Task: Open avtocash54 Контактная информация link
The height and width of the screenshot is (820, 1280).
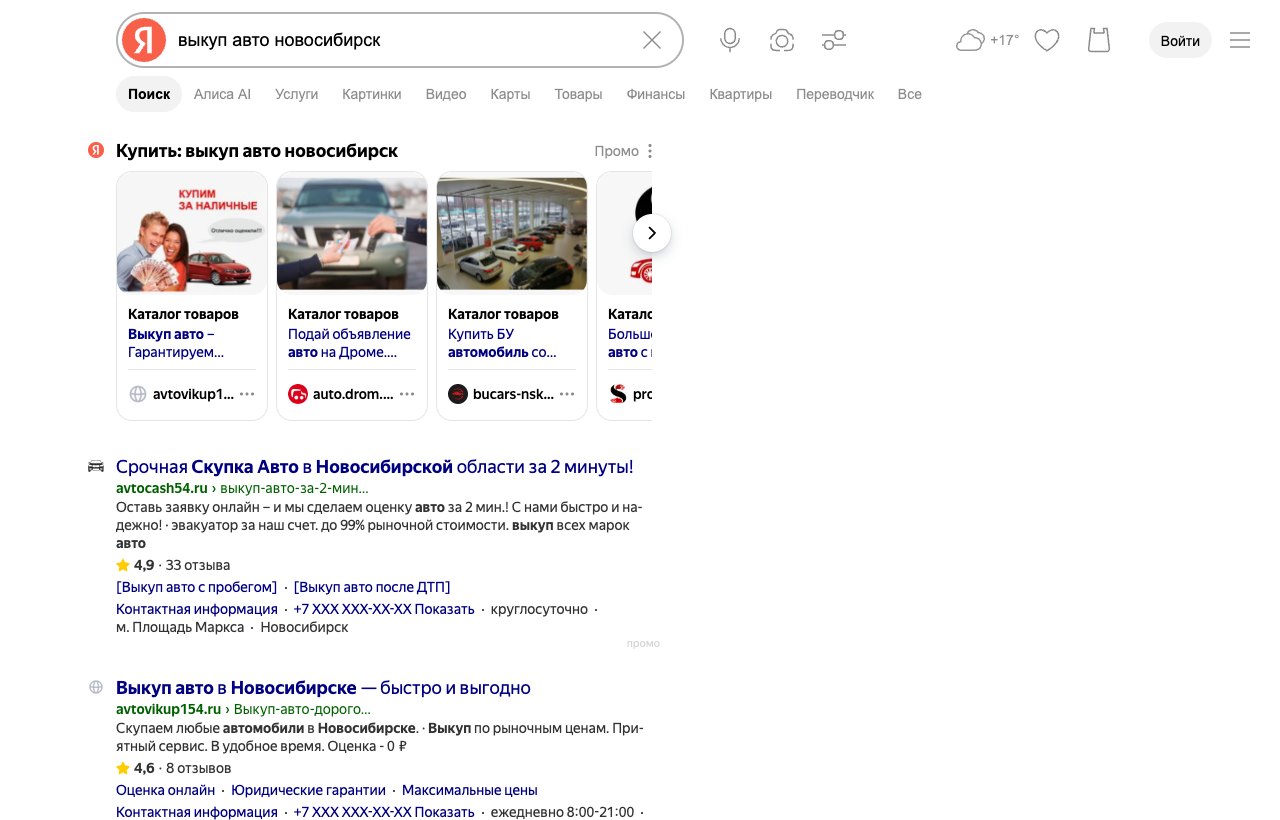Action: [197, 609]
